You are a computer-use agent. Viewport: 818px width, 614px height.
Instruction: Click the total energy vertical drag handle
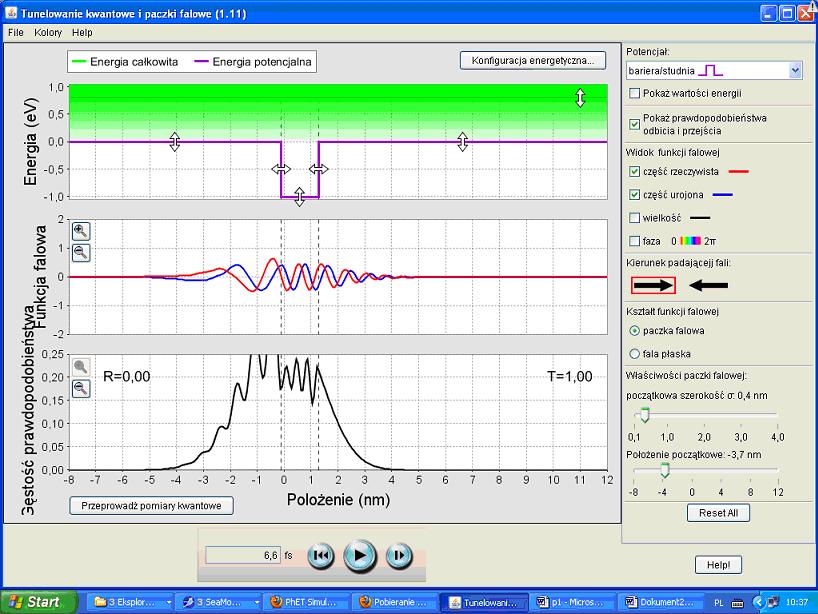(x=580, y=98)
